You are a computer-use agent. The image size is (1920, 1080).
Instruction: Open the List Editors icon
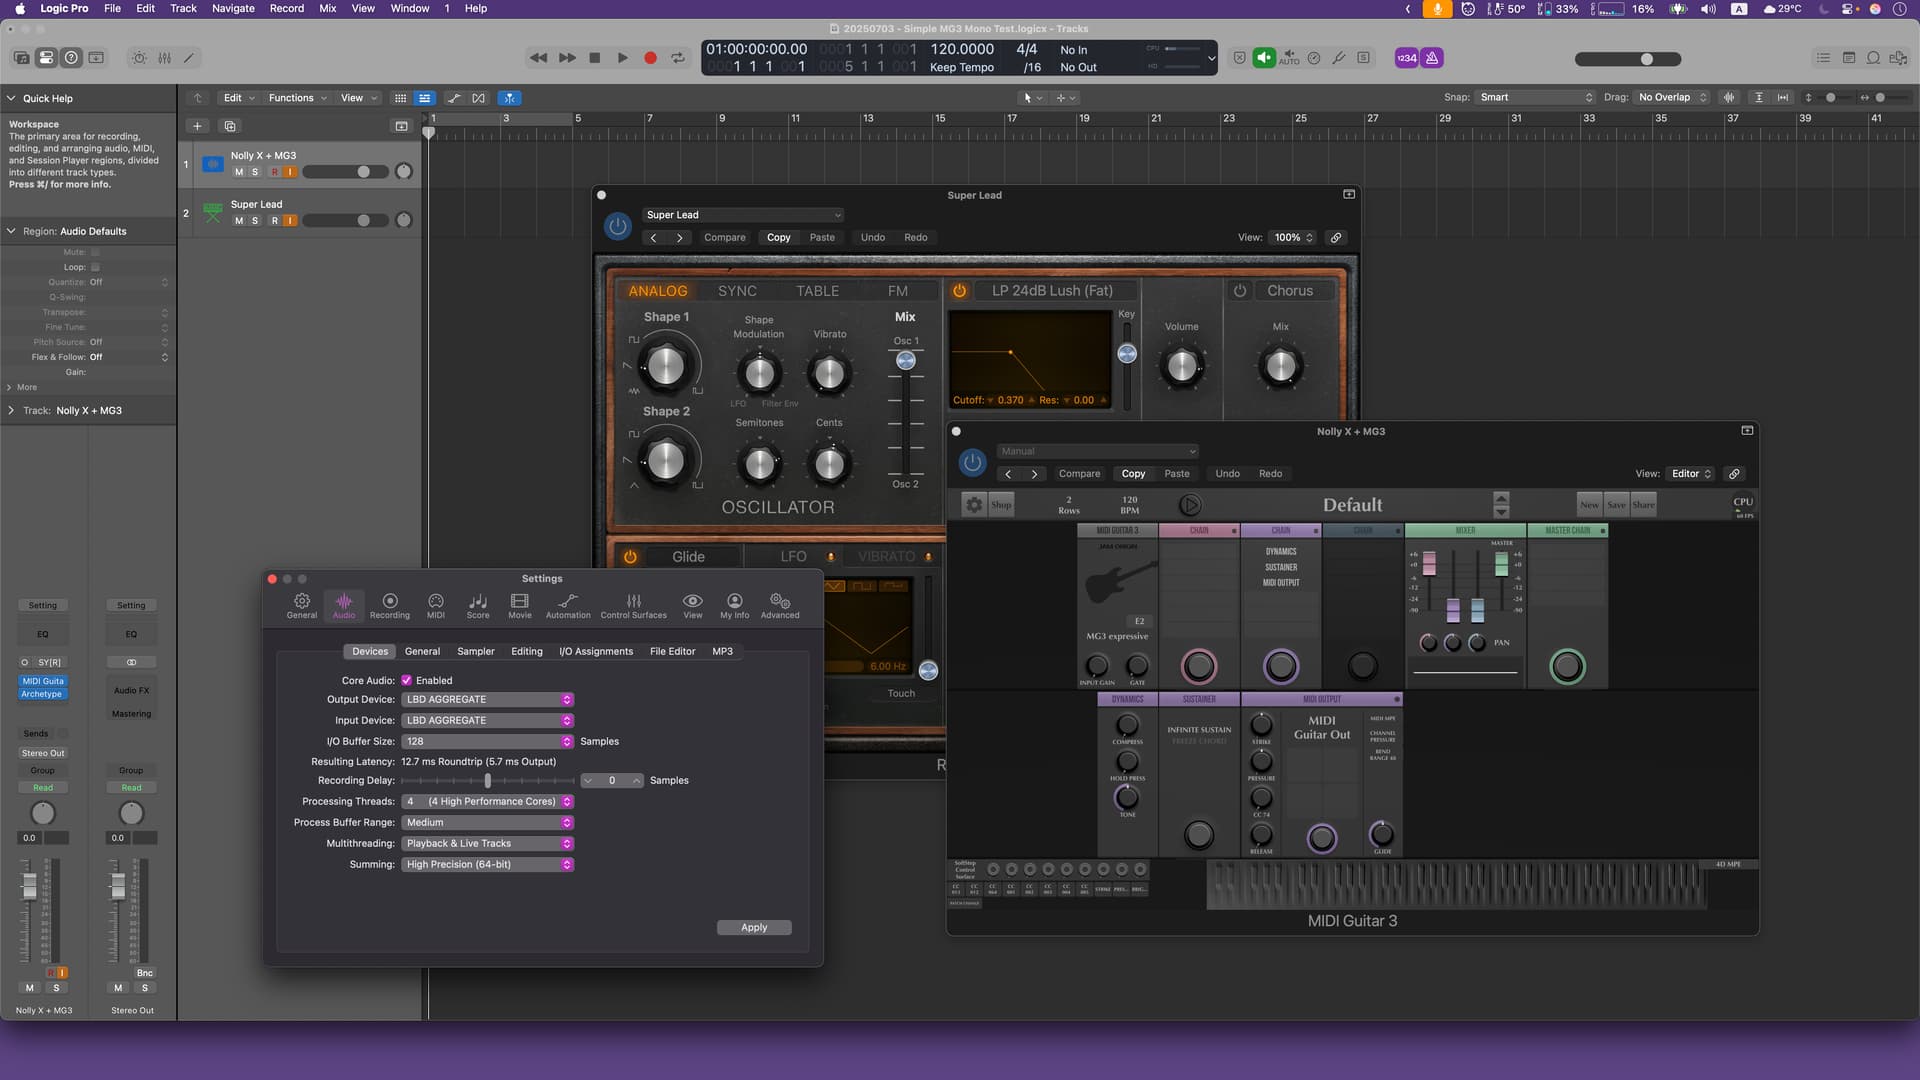click(x=1823, y=58)
